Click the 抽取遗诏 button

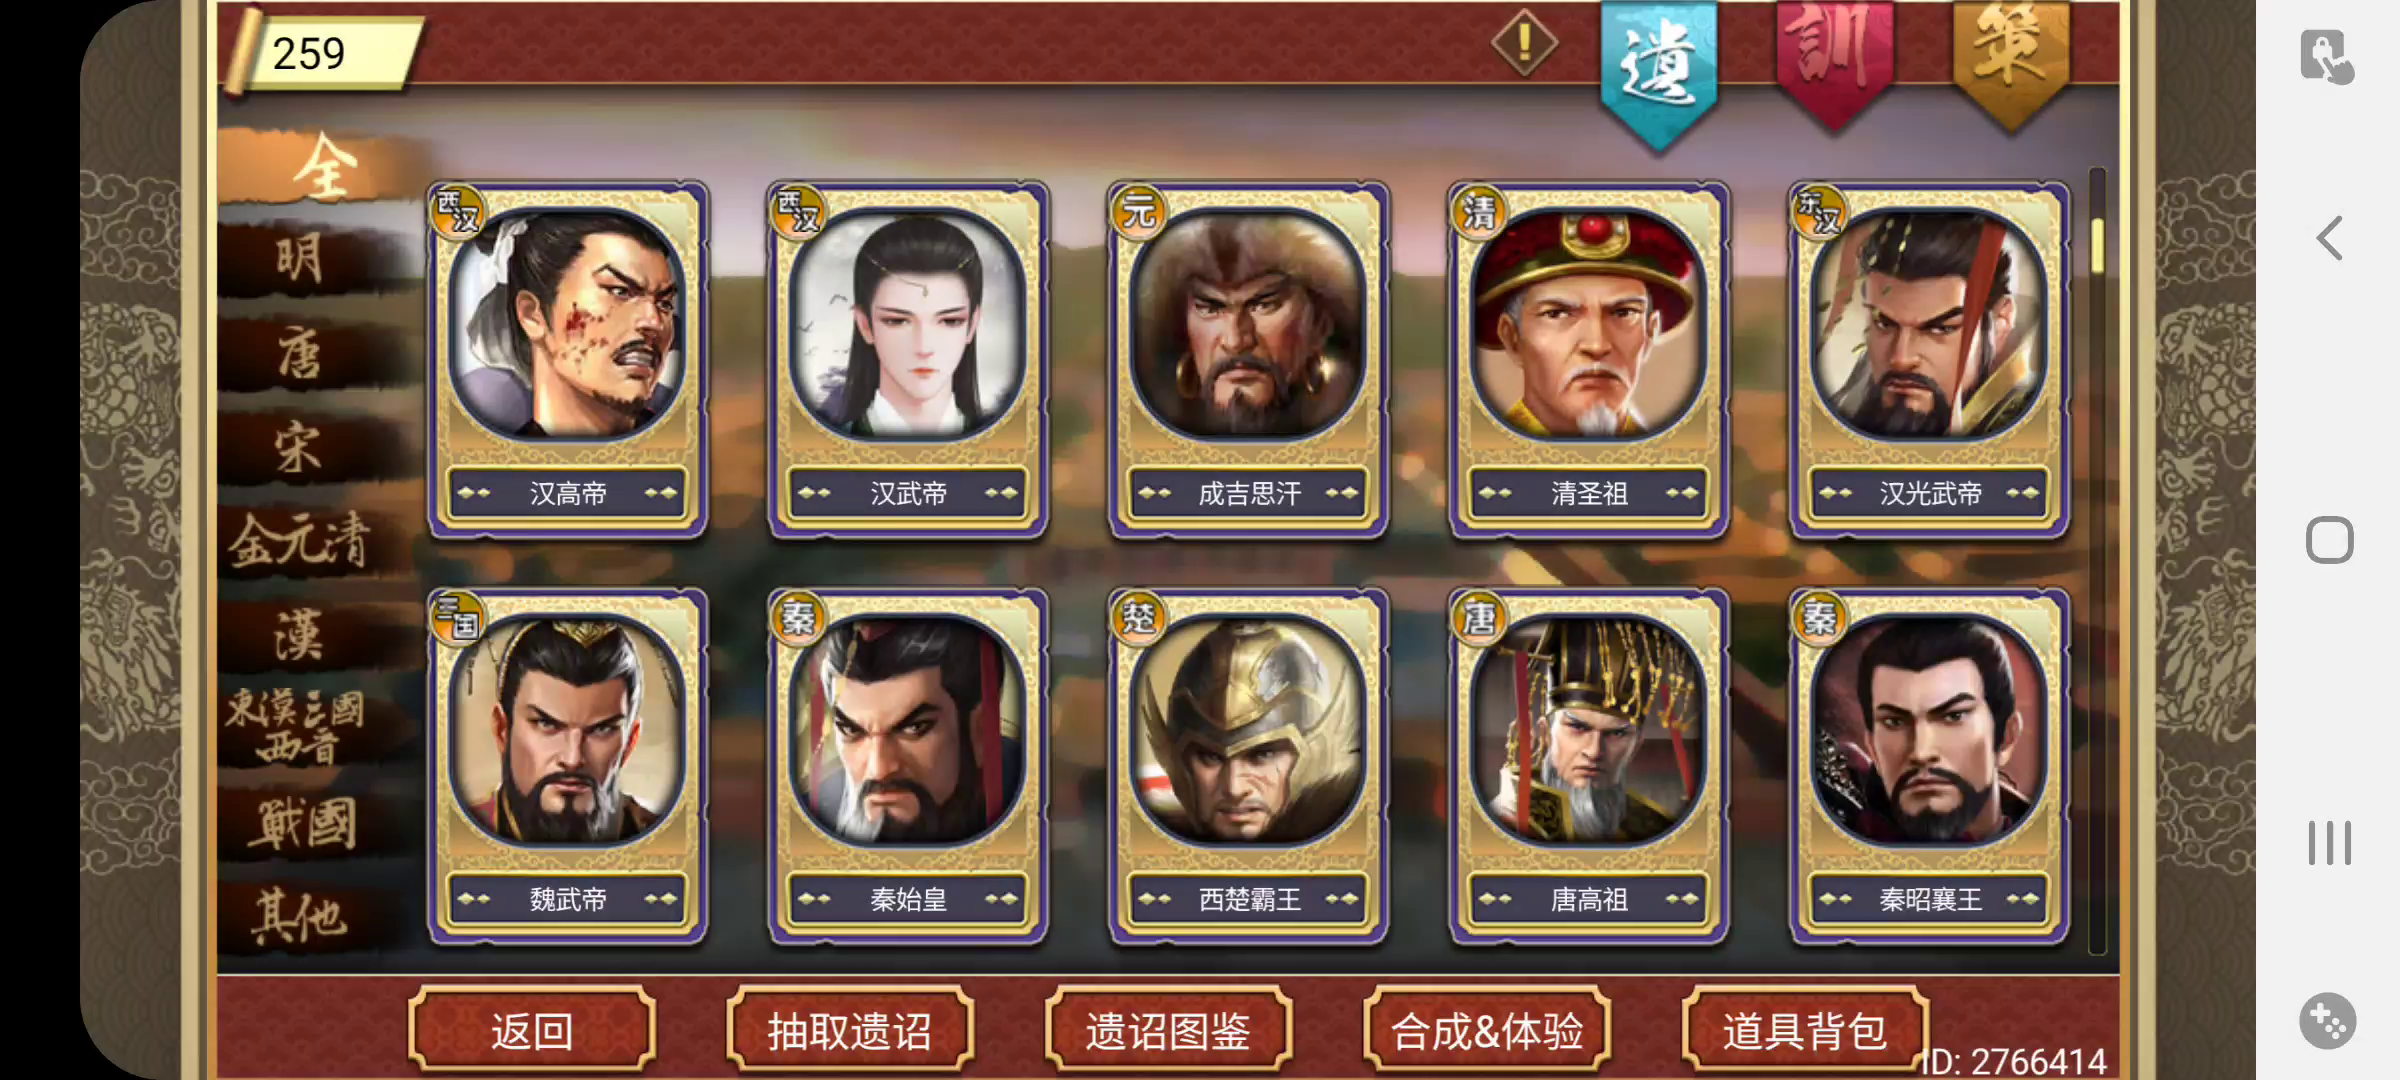(x=850, y=1030)
